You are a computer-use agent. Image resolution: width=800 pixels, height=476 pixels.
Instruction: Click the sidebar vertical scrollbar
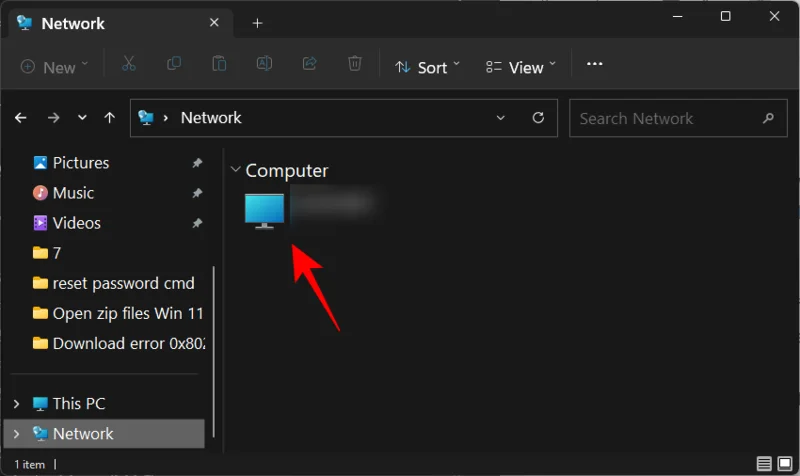pyautogui.click(x=213, y=352)
